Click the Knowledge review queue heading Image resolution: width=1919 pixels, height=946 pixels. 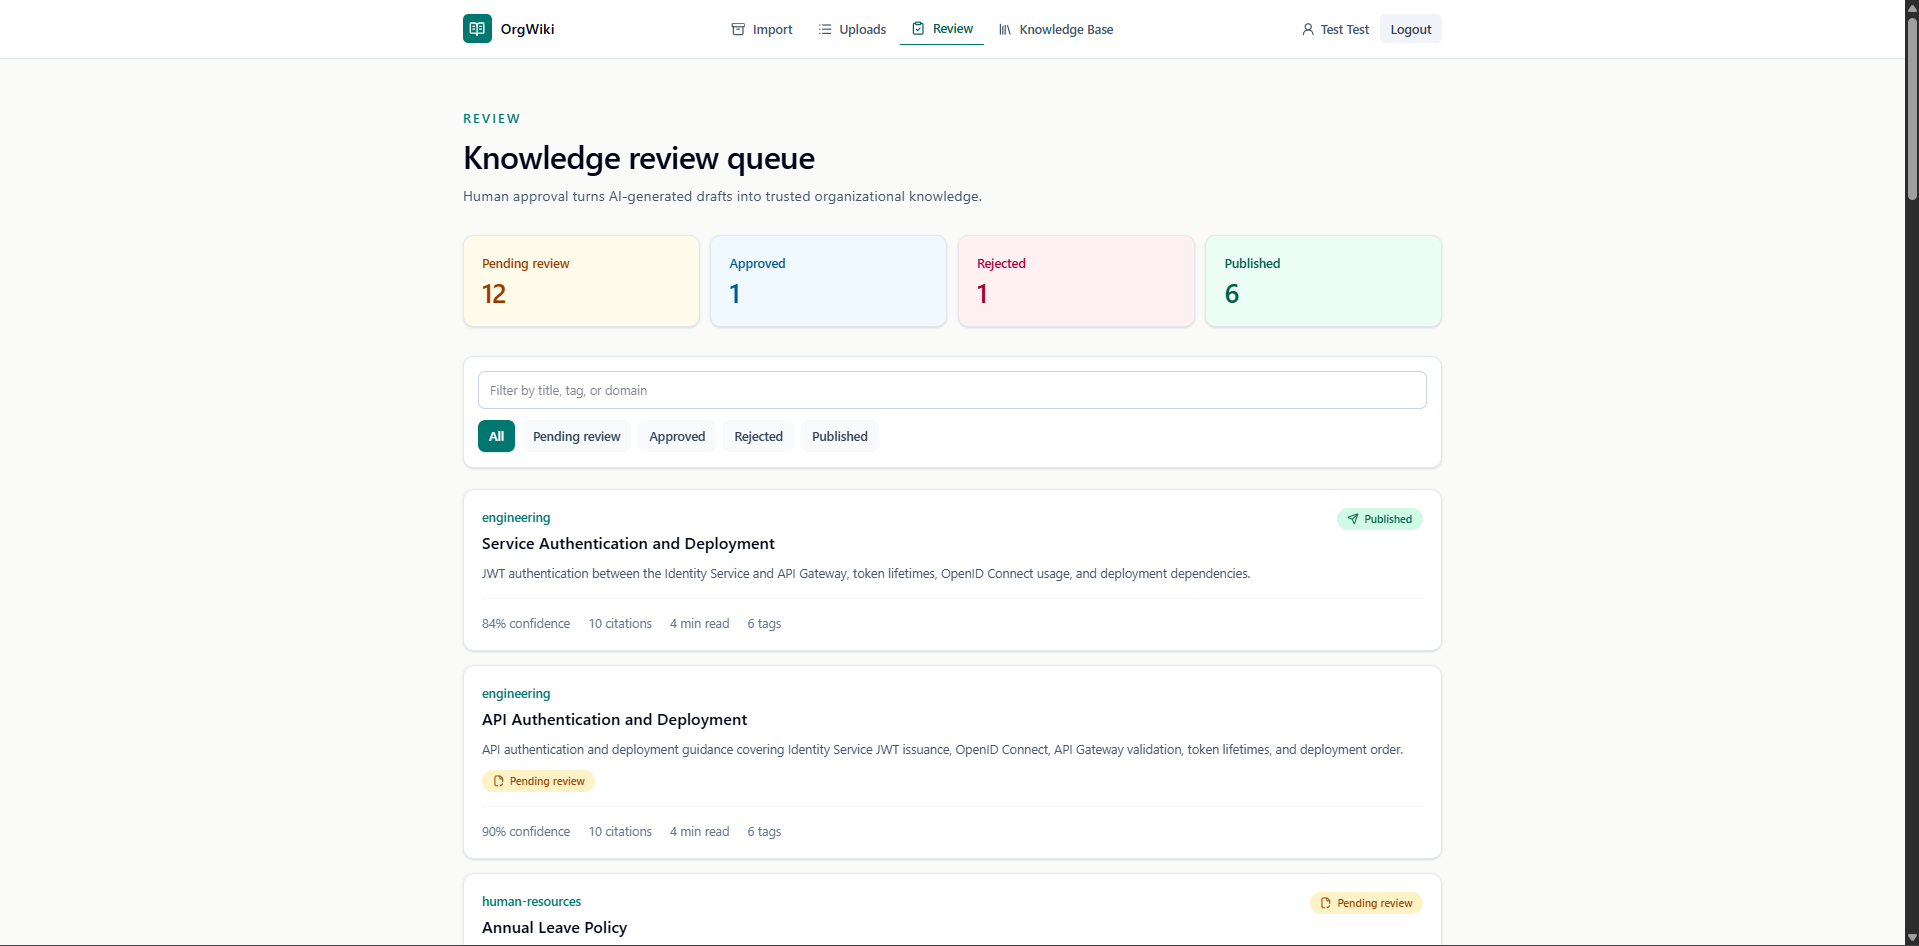[x=639, y=158]
